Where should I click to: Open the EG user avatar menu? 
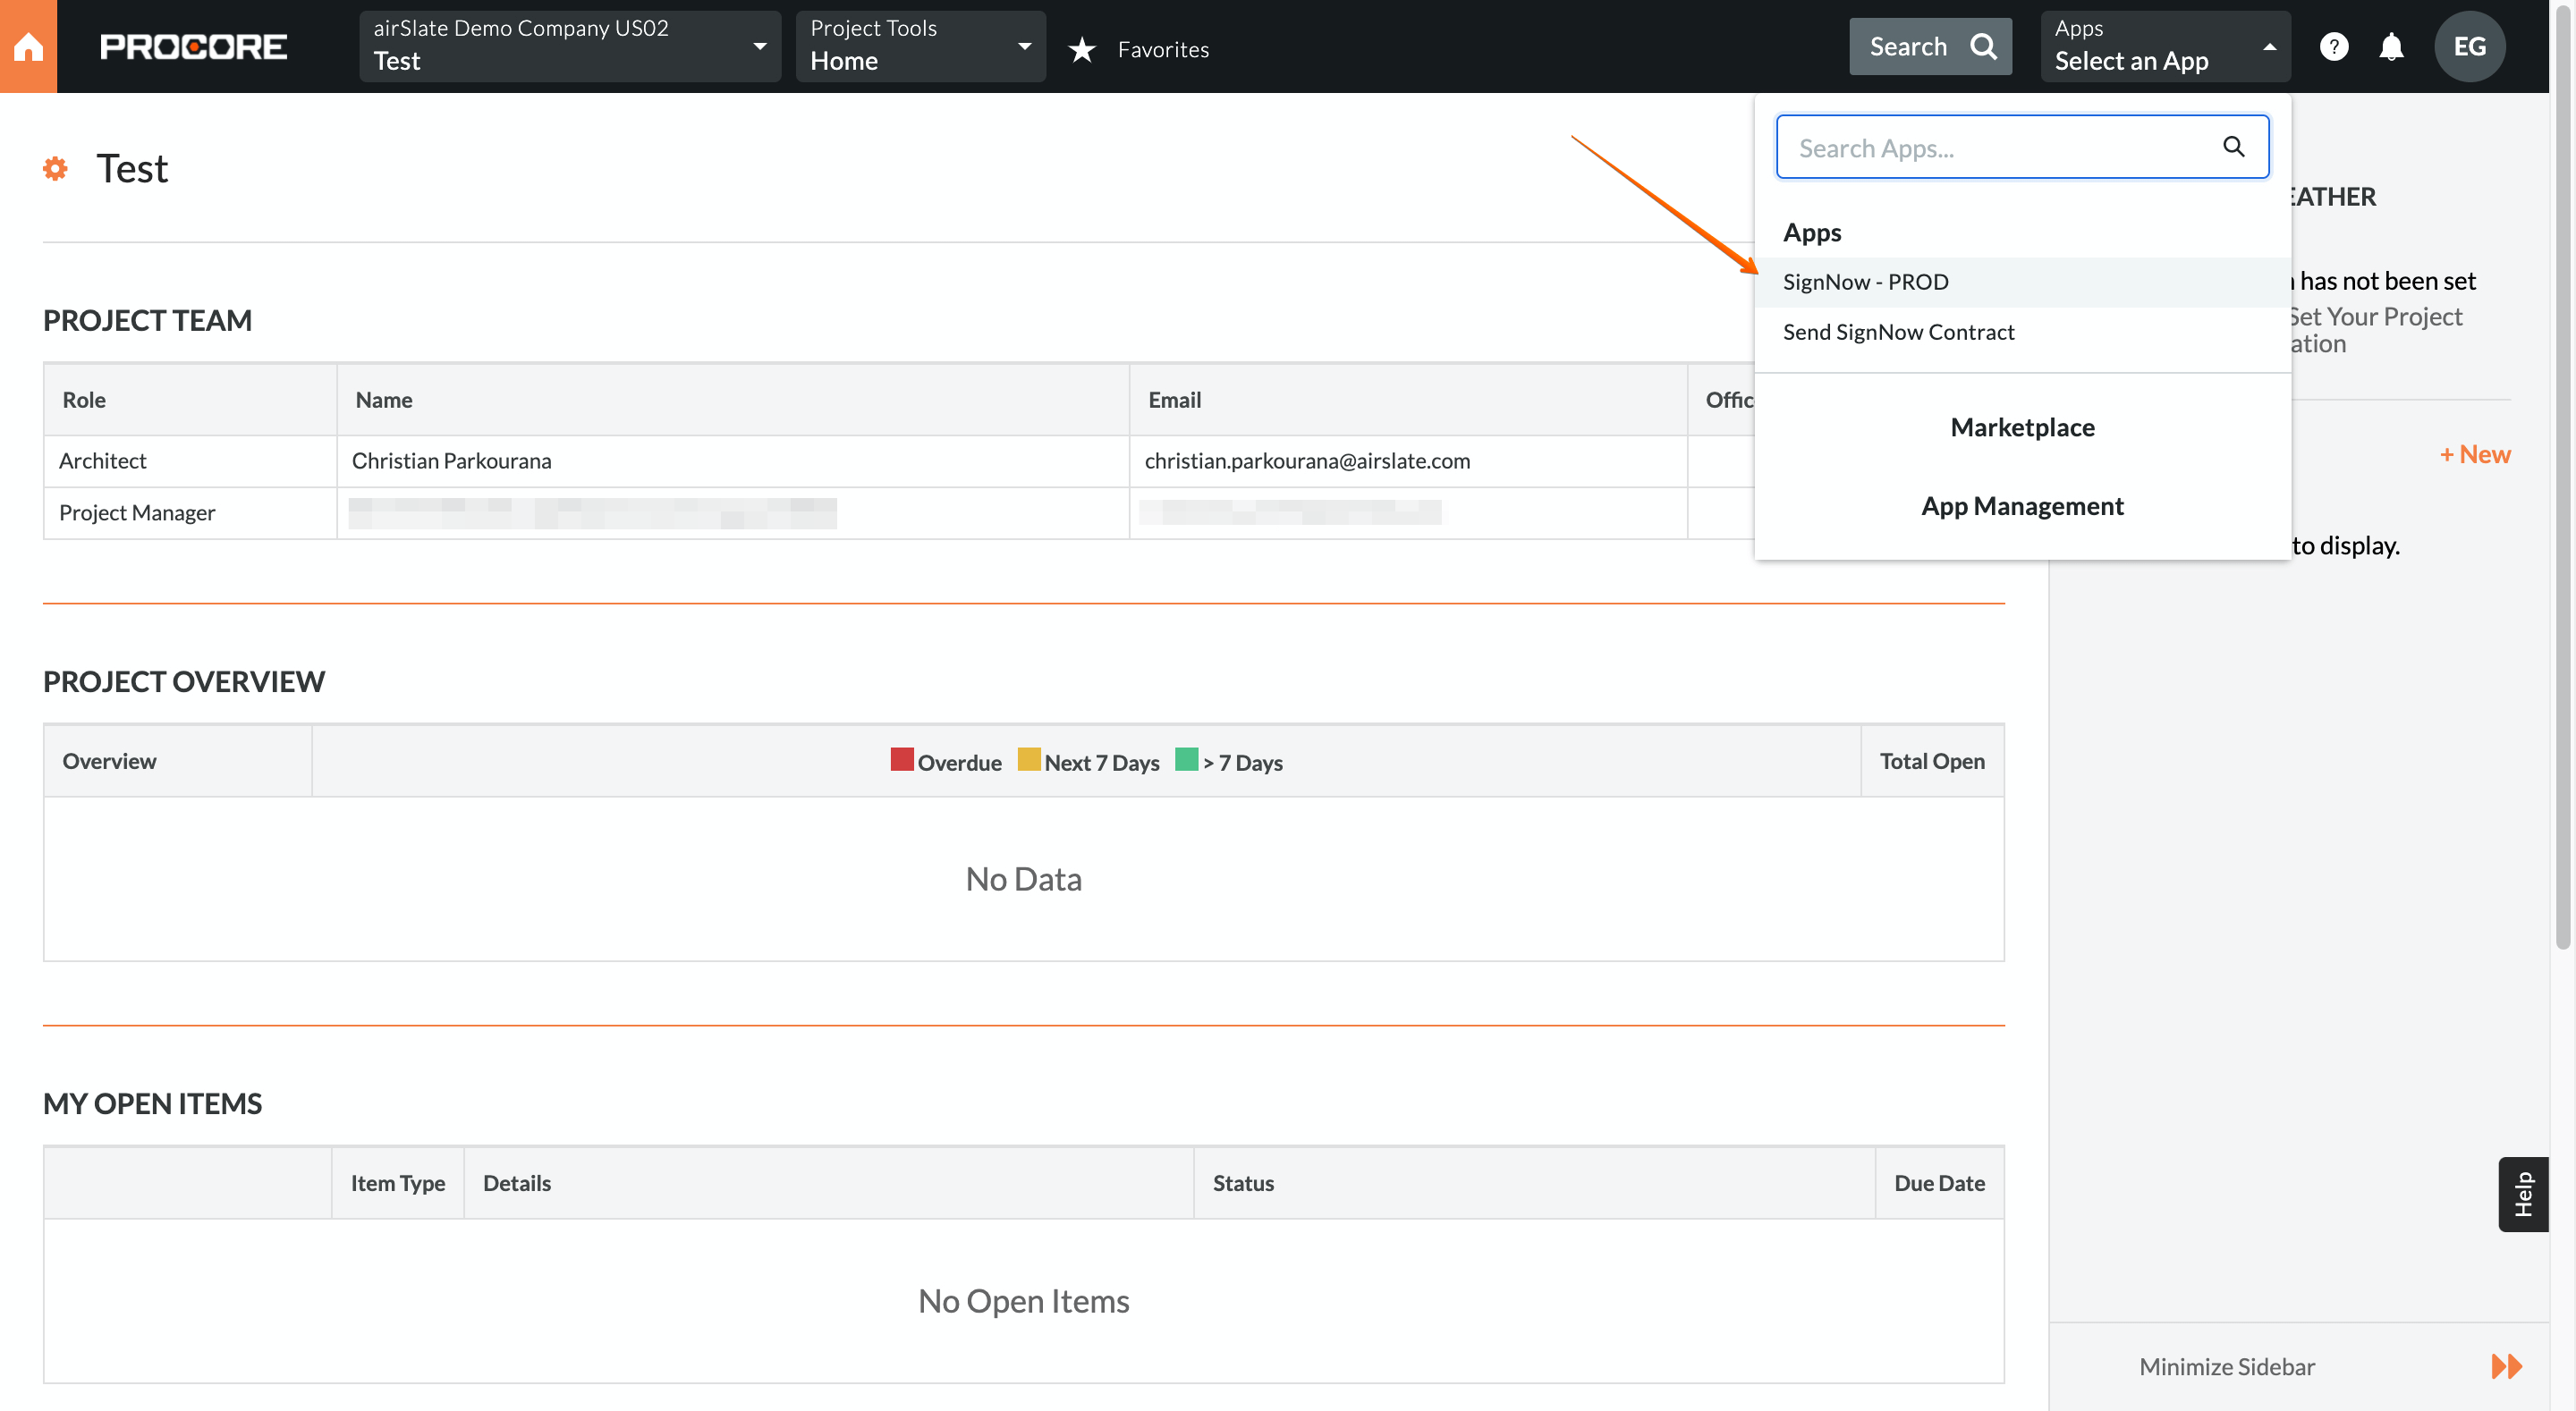click(2469, 47)
